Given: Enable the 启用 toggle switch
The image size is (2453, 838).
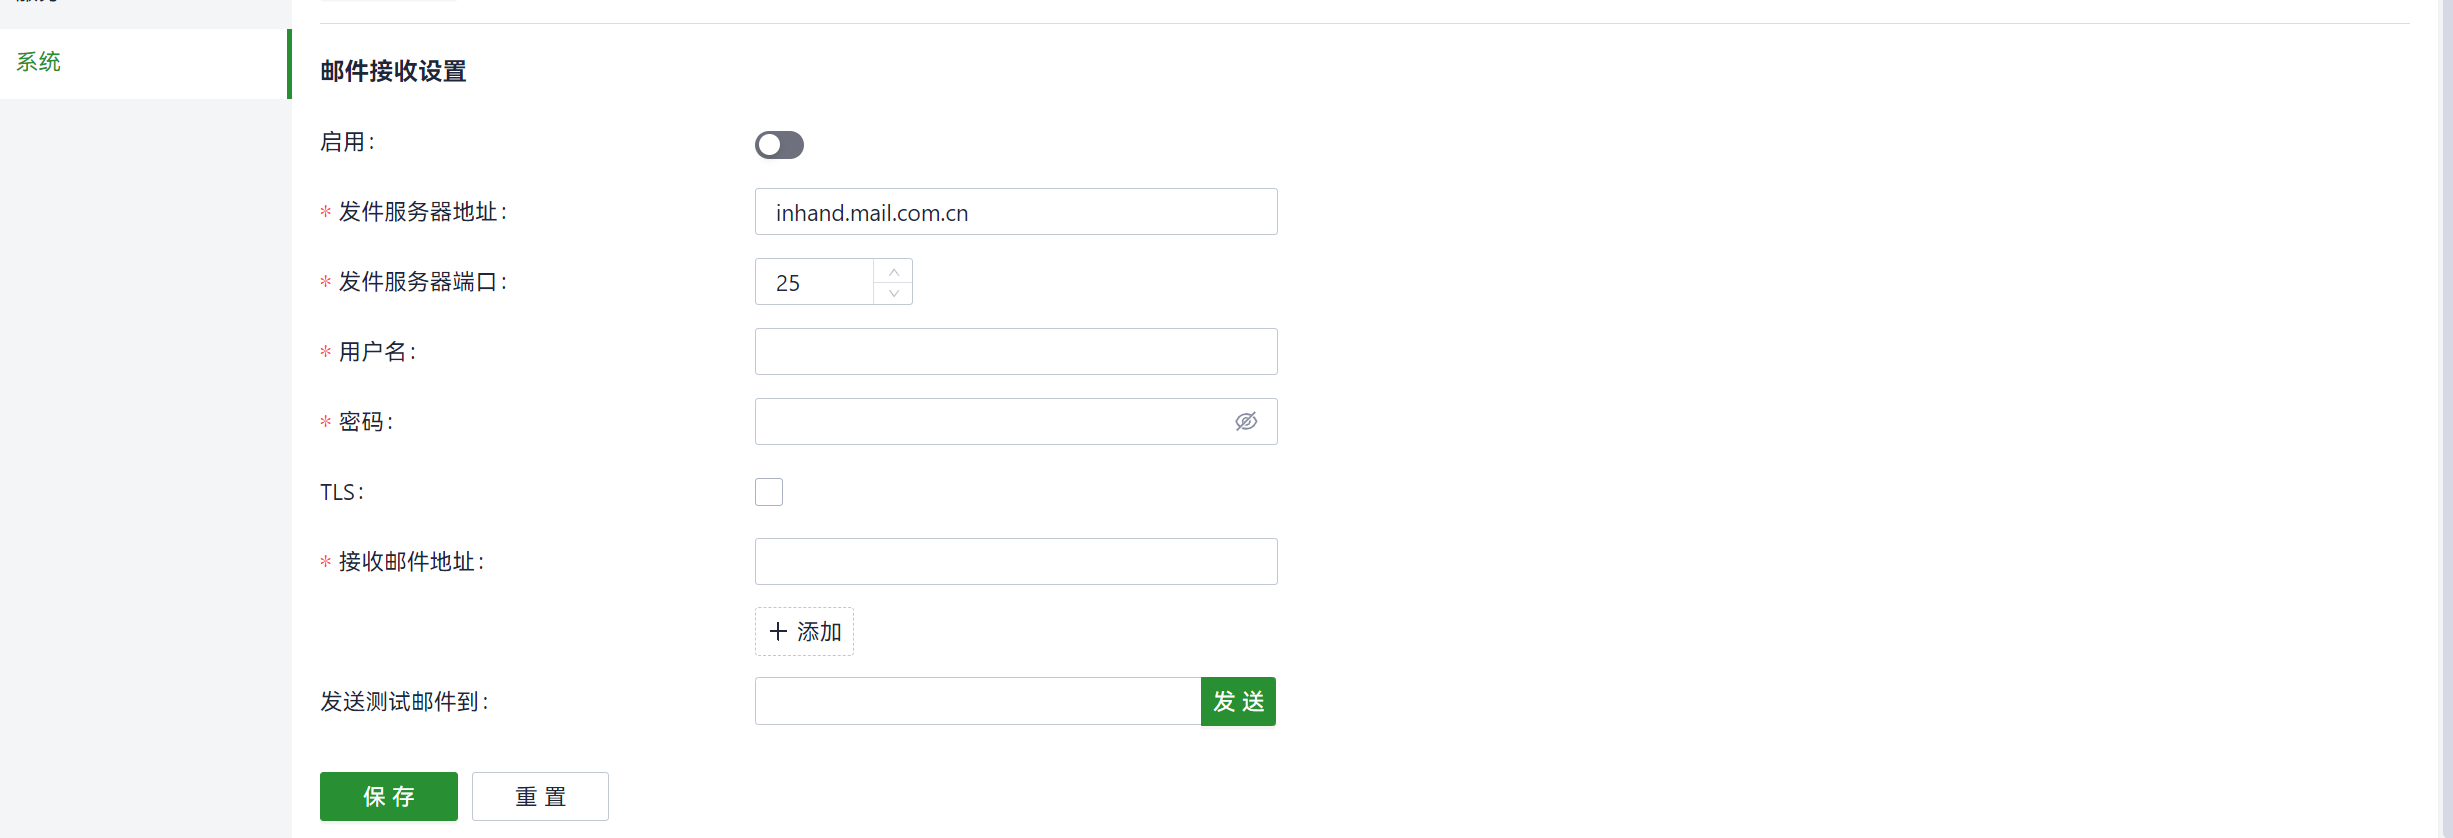Looking at the screenshot, I should click(x=779, y=145).
